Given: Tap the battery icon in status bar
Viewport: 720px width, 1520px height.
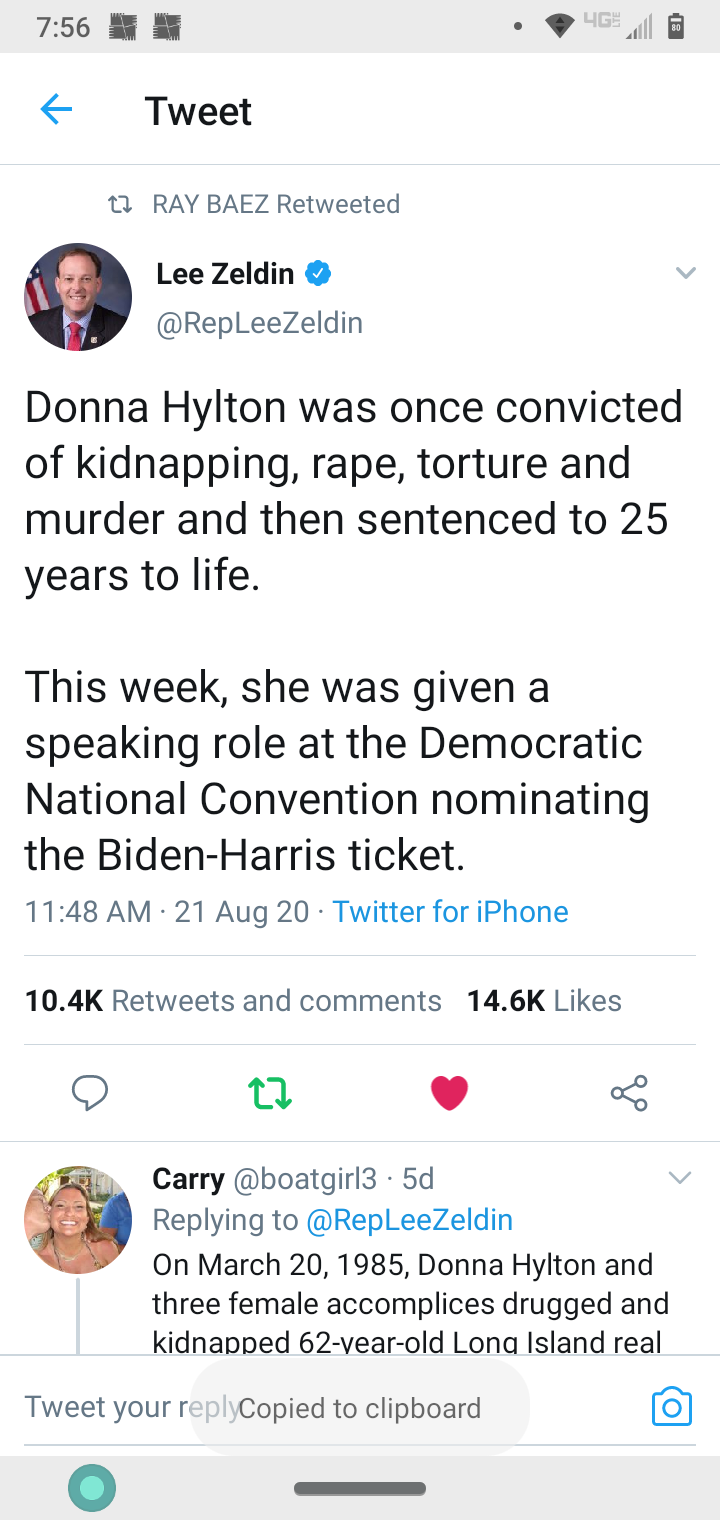Looking at the screenshot, I should (x=676, y=26).
